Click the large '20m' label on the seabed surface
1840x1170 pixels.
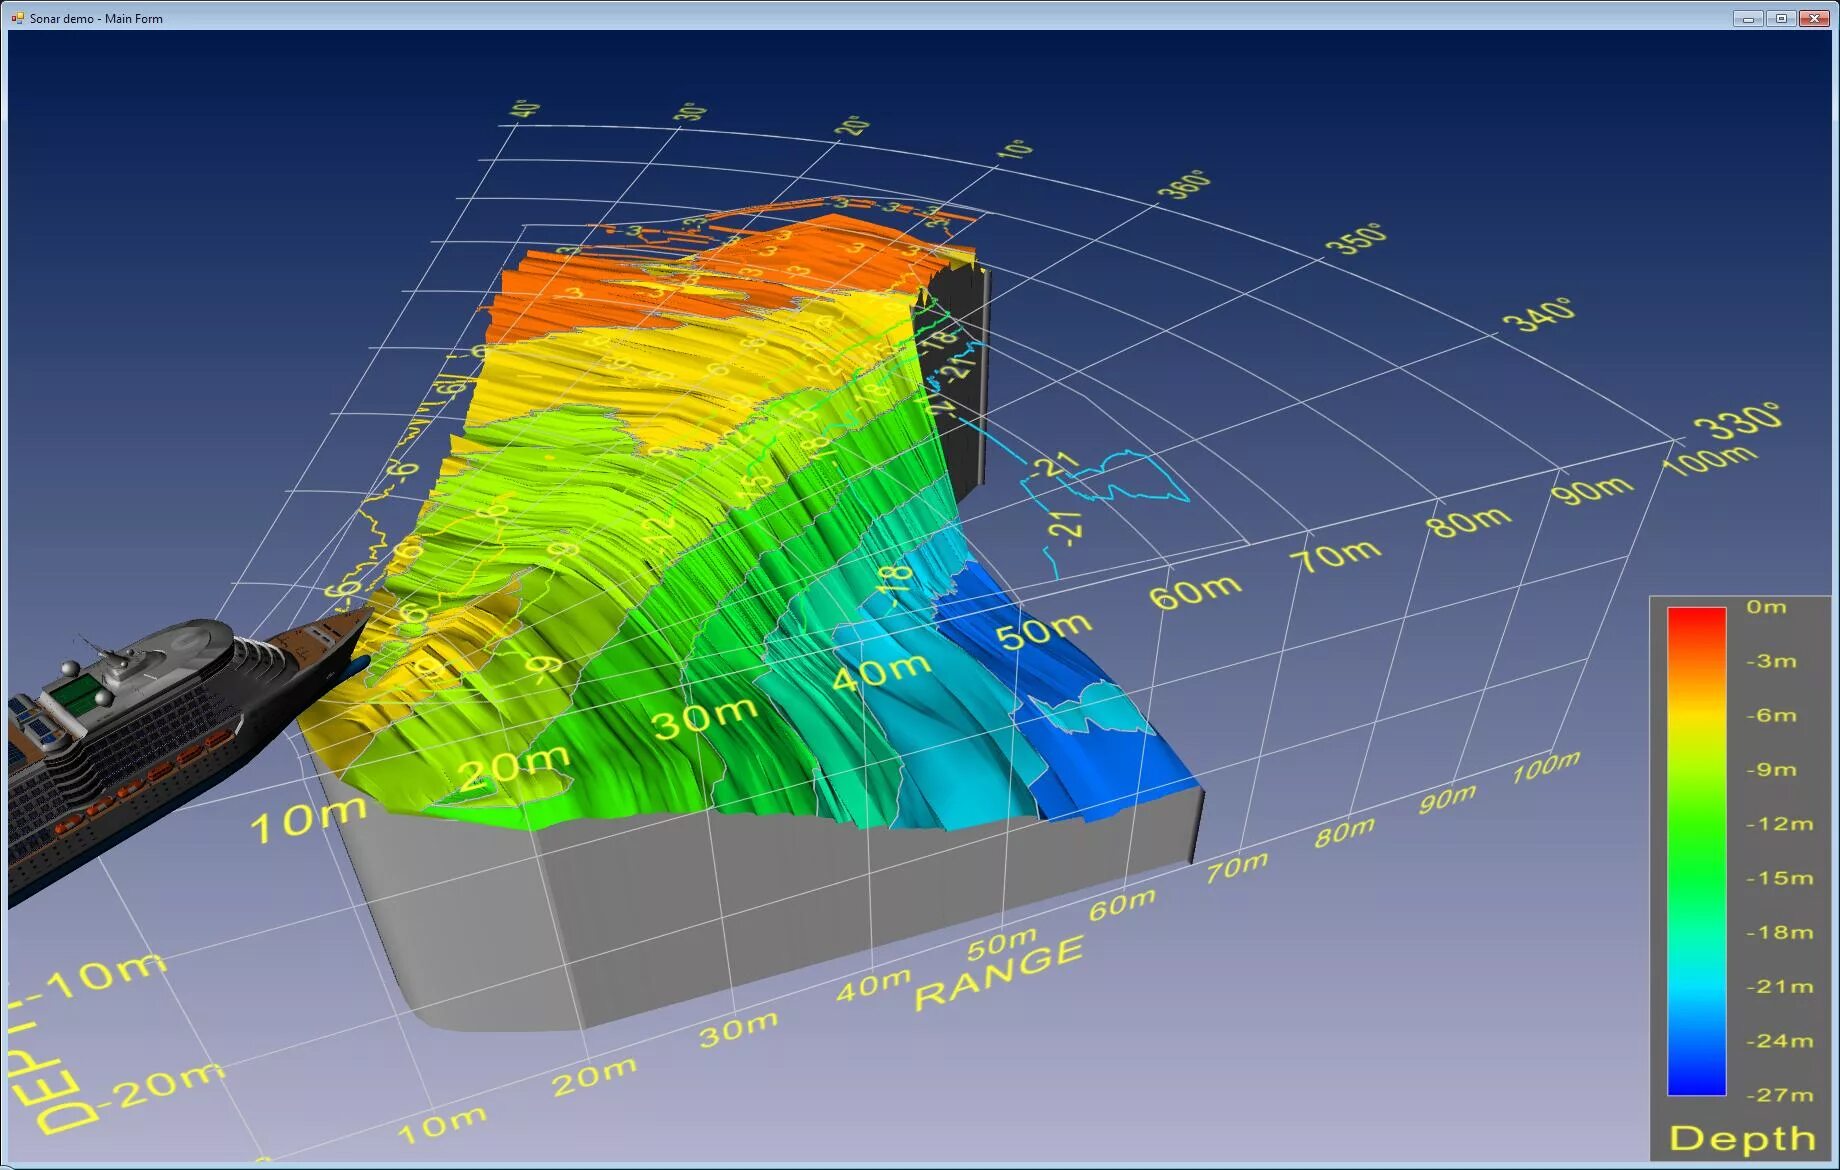[516, 767]
